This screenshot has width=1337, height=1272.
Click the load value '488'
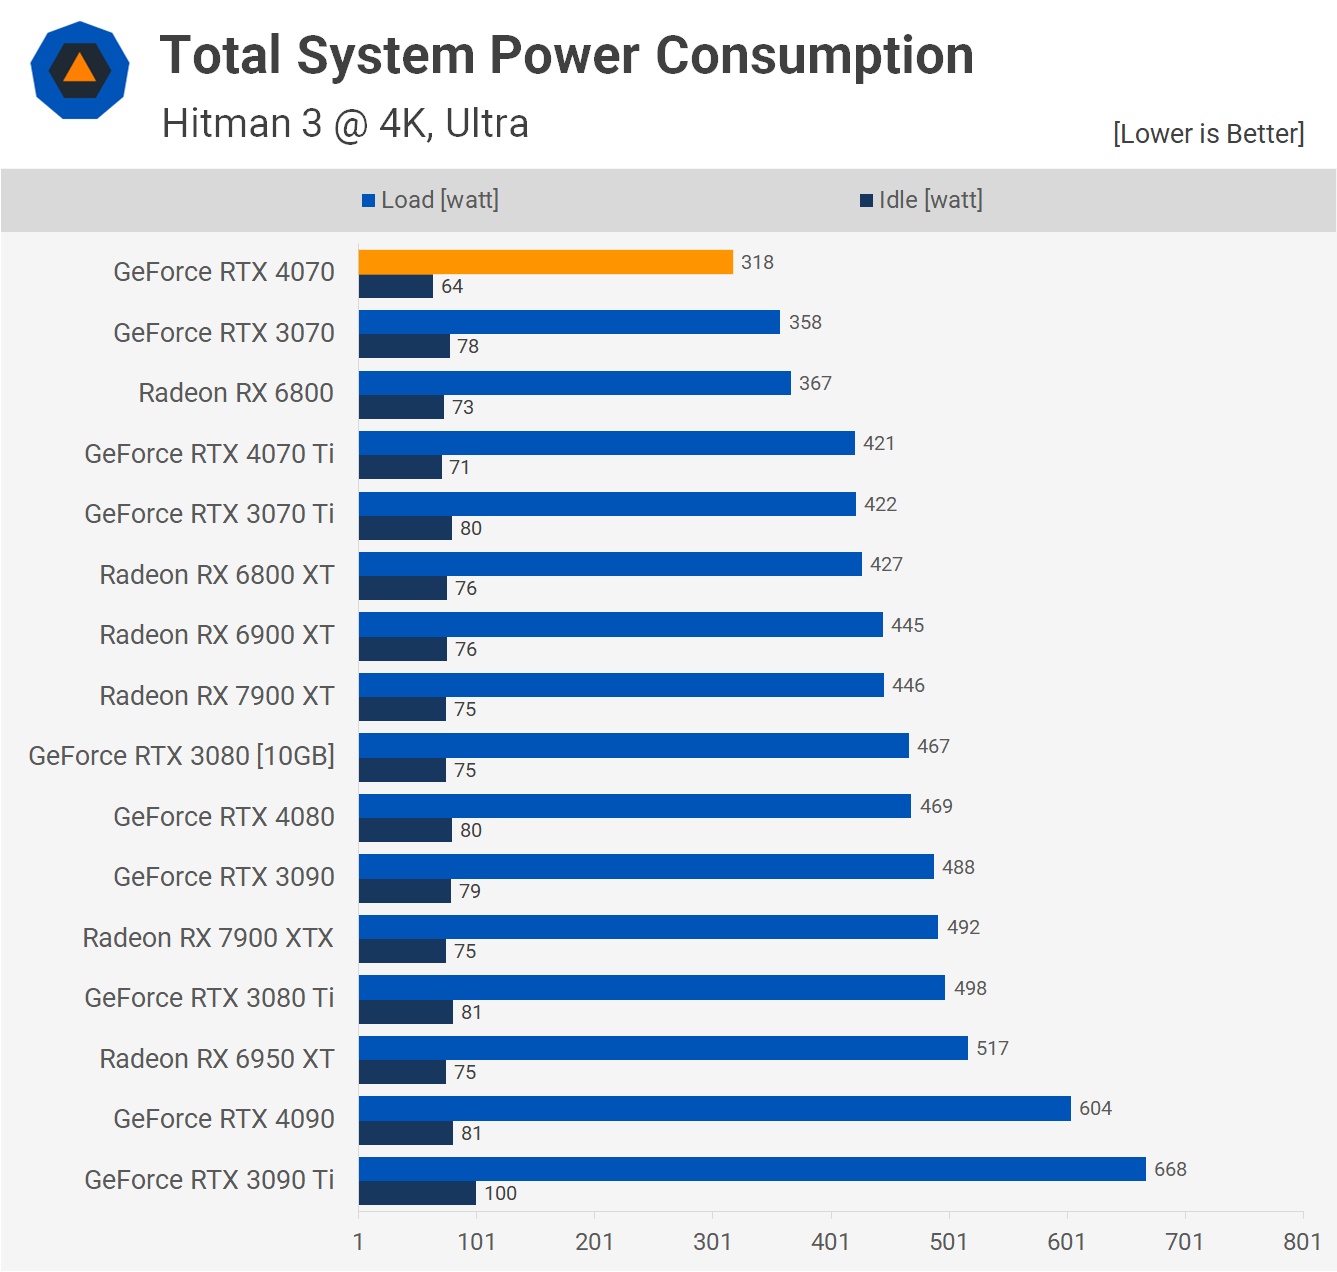point(958,868)
